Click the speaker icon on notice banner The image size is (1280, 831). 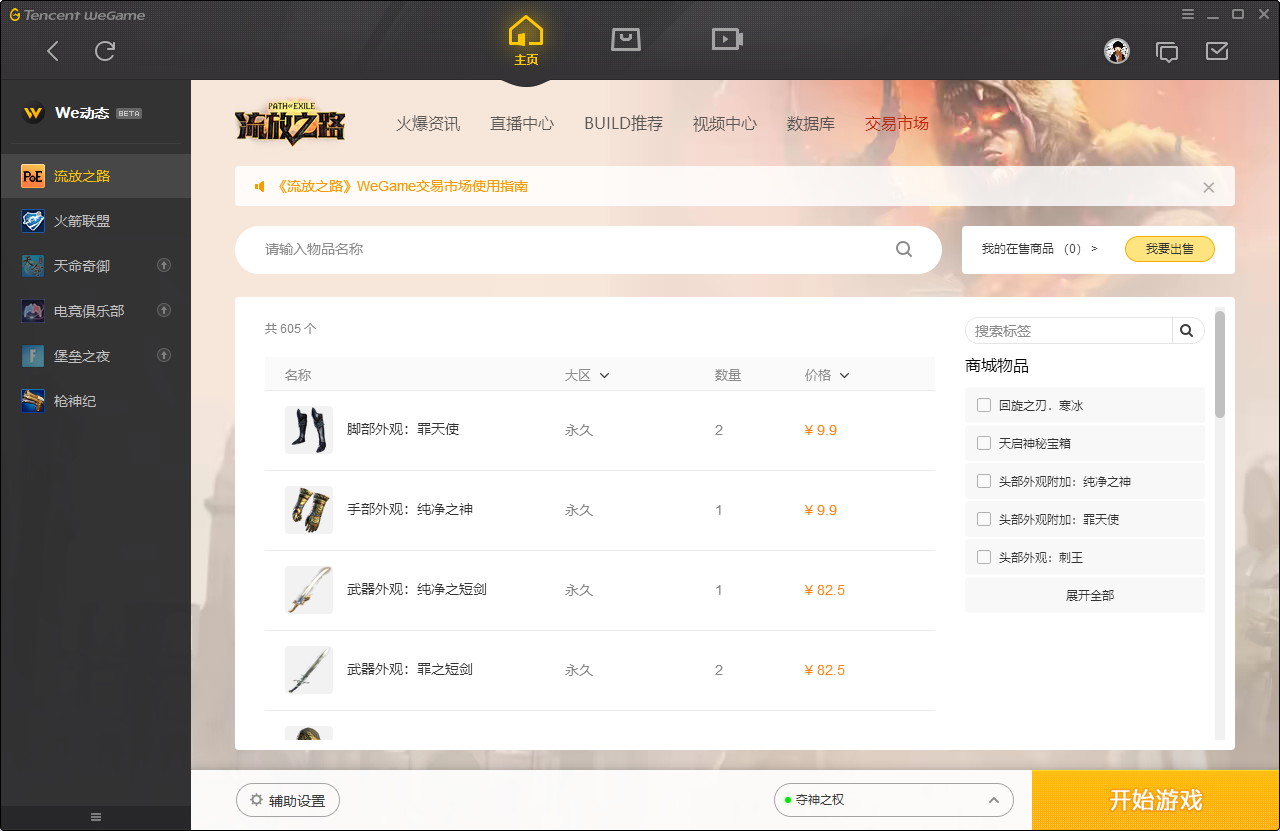pos(260,186)
